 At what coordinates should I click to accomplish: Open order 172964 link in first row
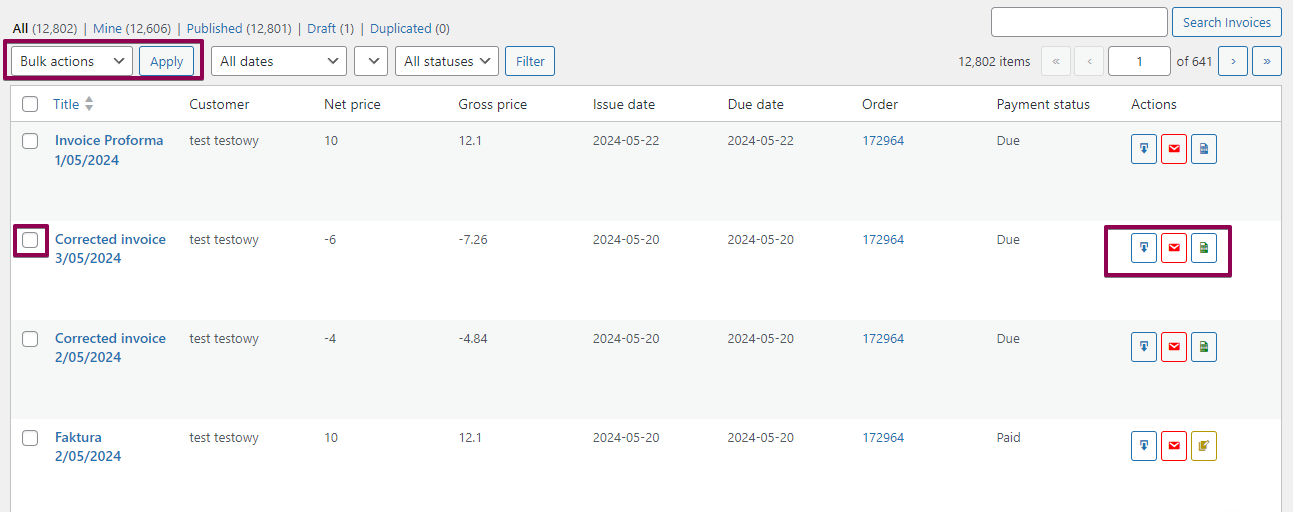[x=883, y=141]
